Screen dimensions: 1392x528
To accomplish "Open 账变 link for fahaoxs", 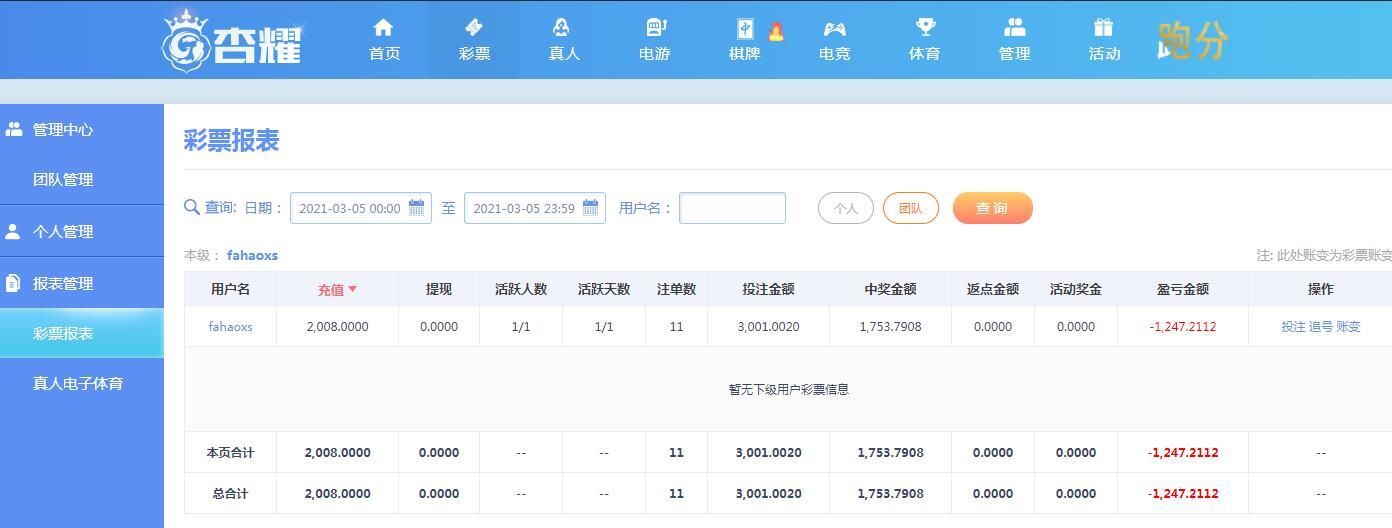I will 1348,326.
